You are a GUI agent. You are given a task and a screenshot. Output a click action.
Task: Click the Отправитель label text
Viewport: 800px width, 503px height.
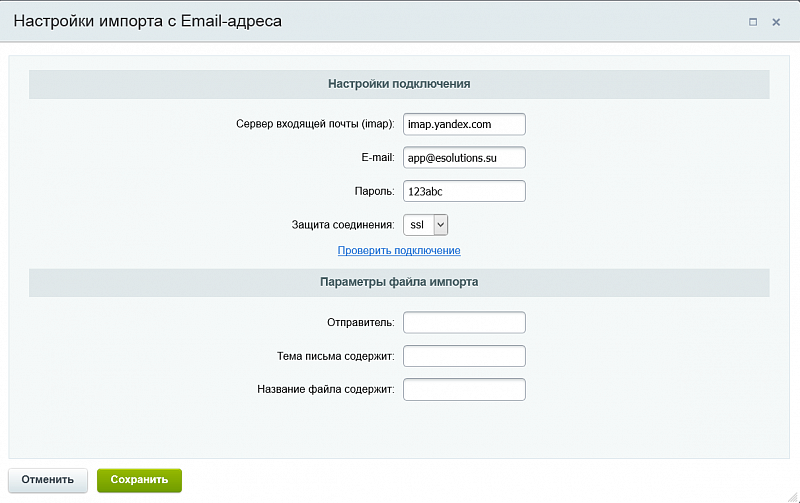coord(361,322)
